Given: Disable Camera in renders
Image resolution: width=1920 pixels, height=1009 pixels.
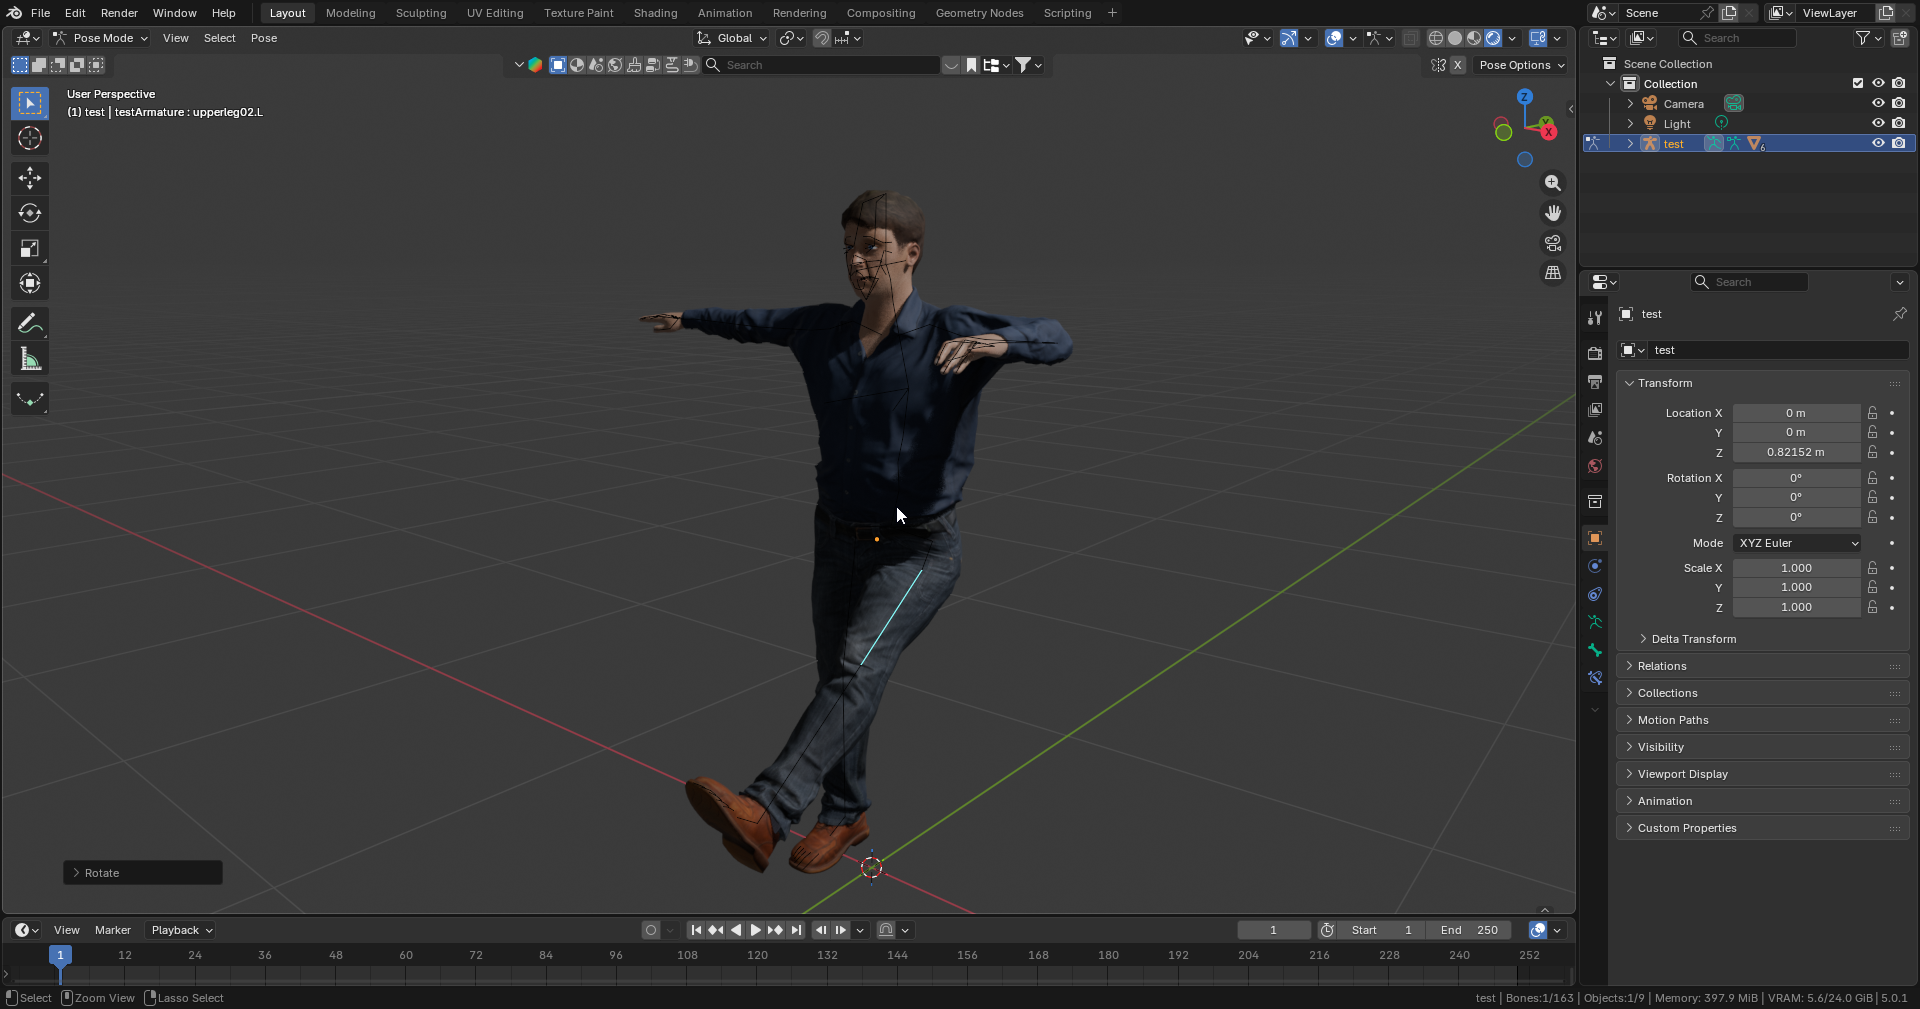Looking at the screenshot, I should click(x=1898, y=103).
